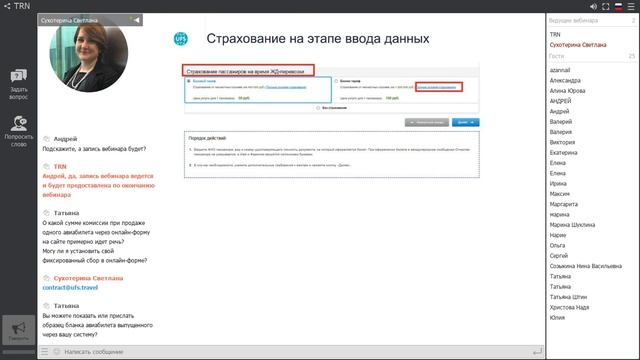Select guest Александра in the list

click(x=565, y=80)
